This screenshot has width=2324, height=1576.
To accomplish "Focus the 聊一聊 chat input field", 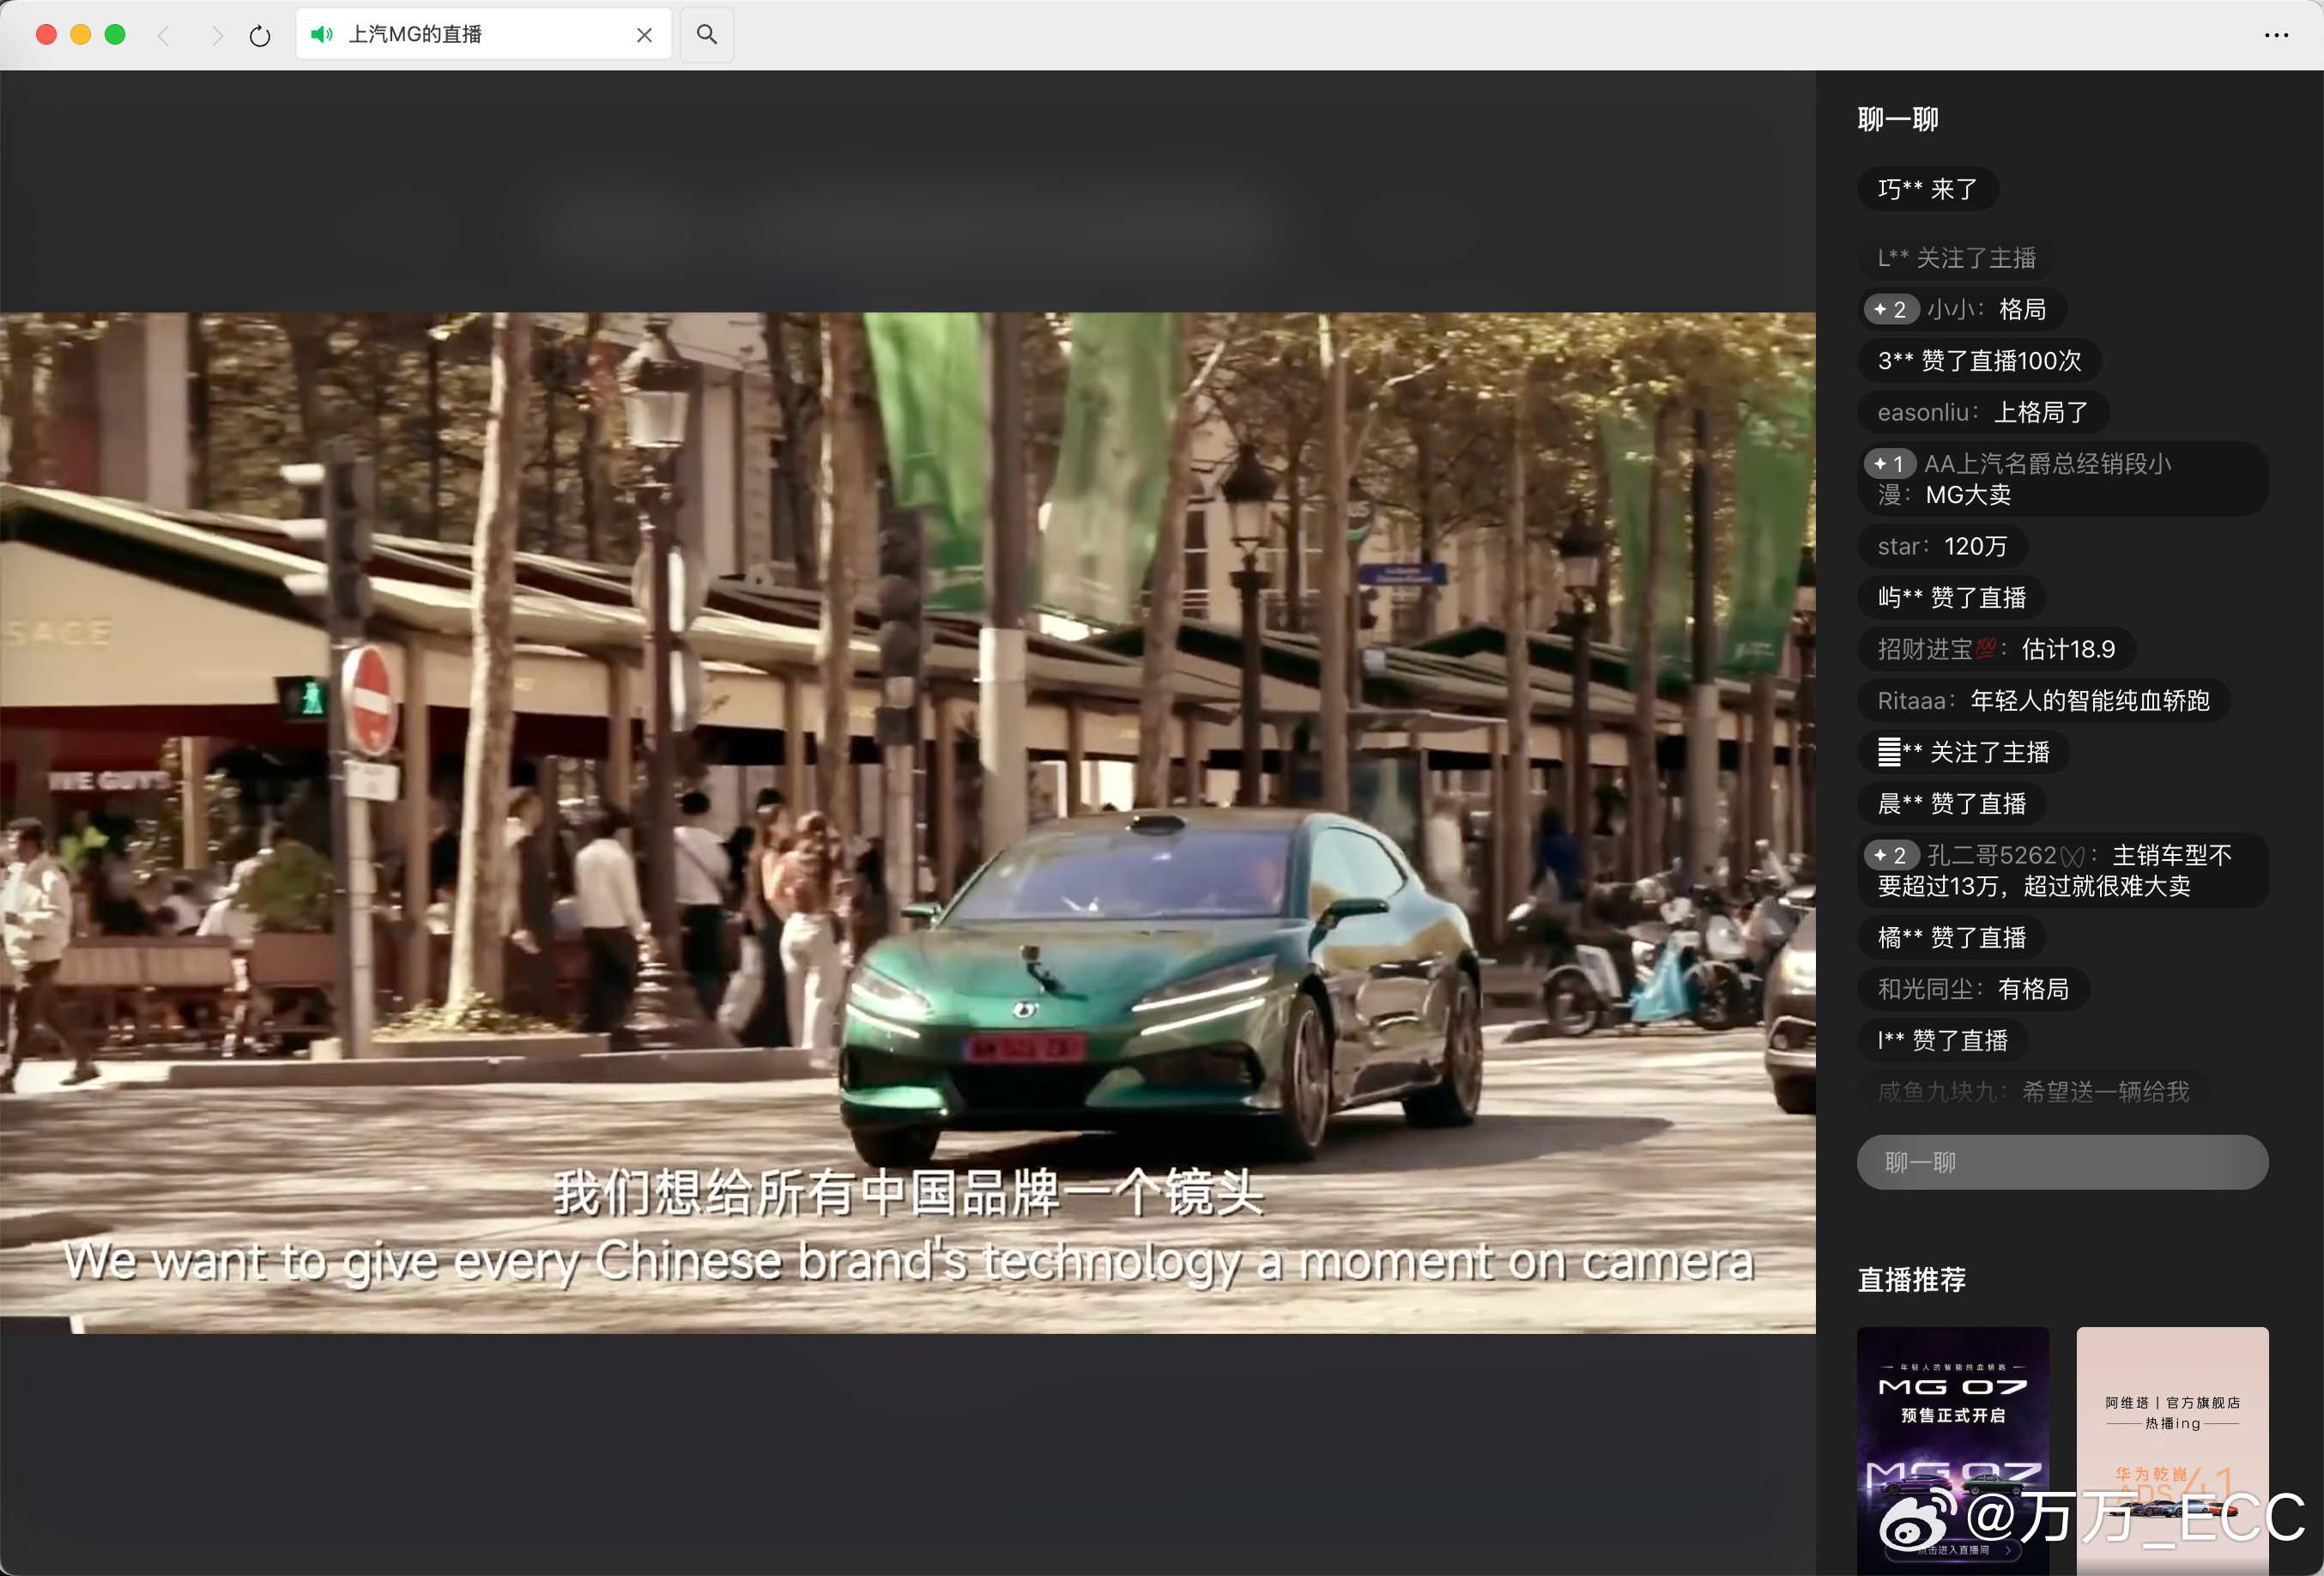I will click(2062, 1162).
